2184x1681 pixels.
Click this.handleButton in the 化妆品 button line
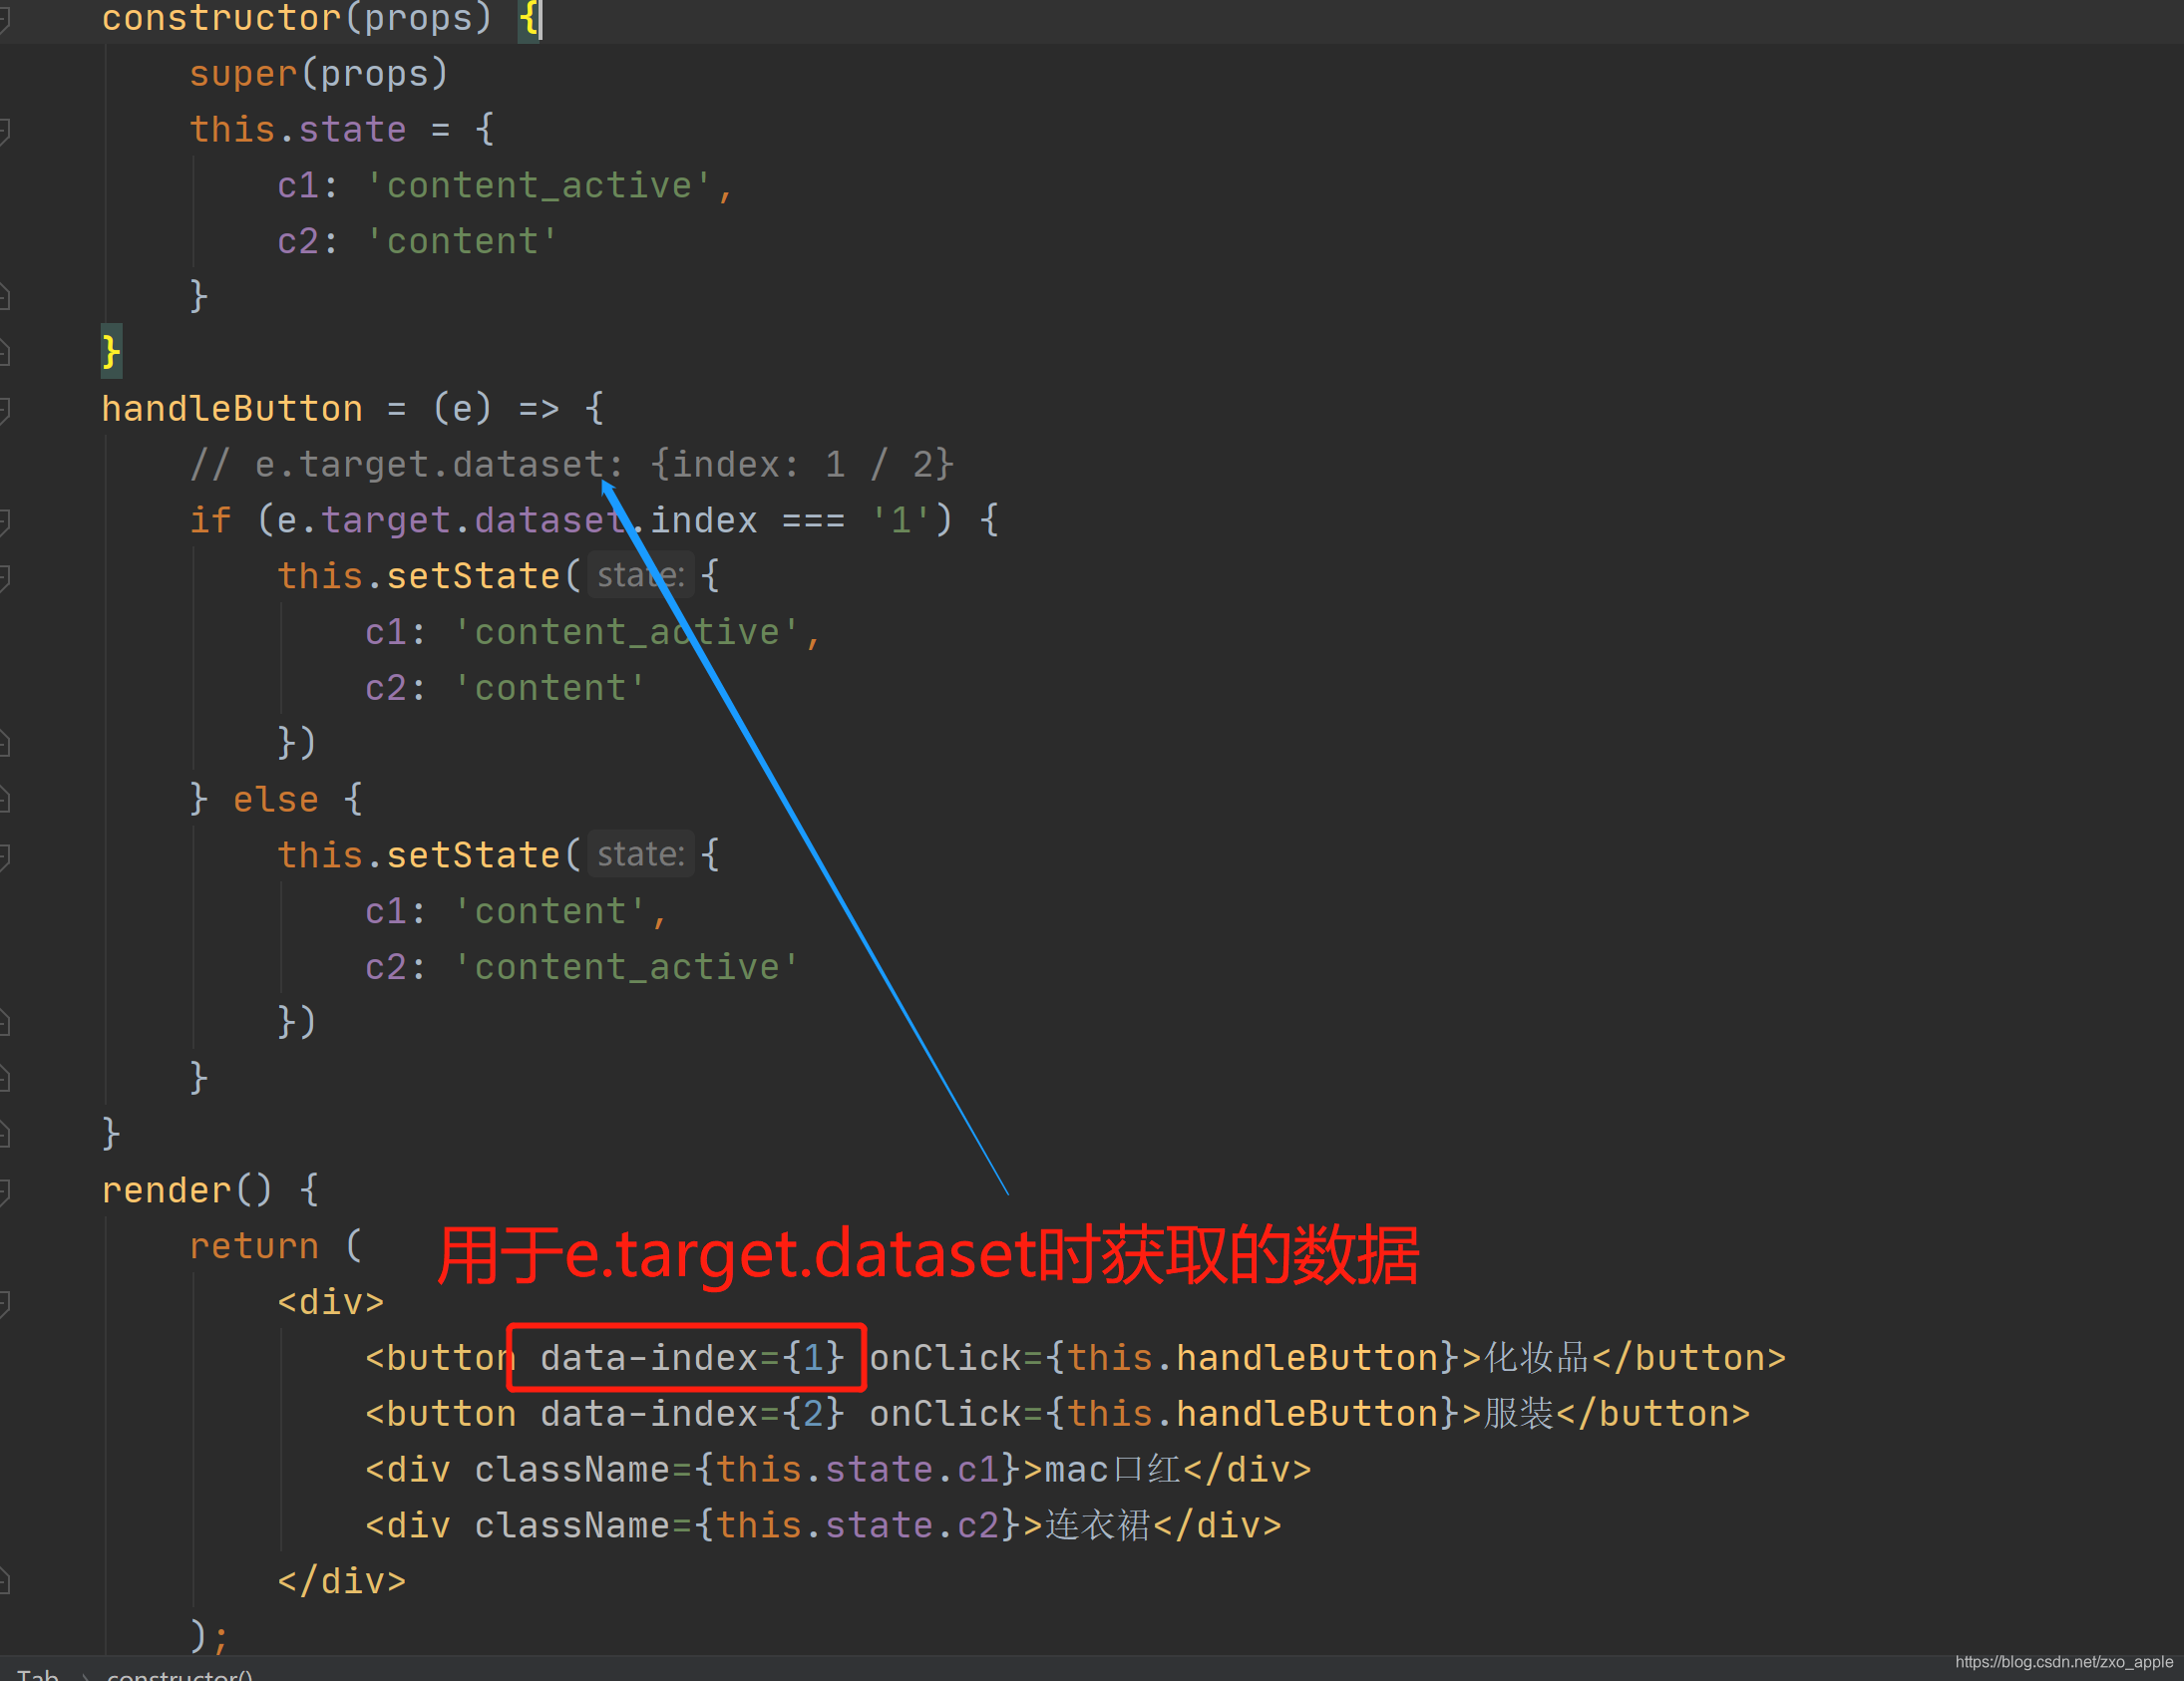1253,1358
